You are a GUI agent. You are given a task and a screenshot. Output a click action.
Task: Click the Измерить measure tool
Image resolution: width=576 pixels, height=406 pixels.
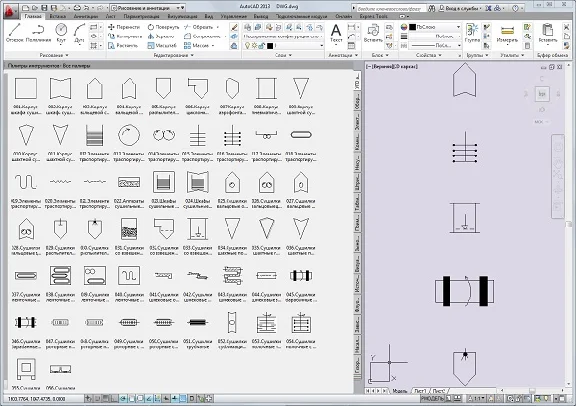507,34
